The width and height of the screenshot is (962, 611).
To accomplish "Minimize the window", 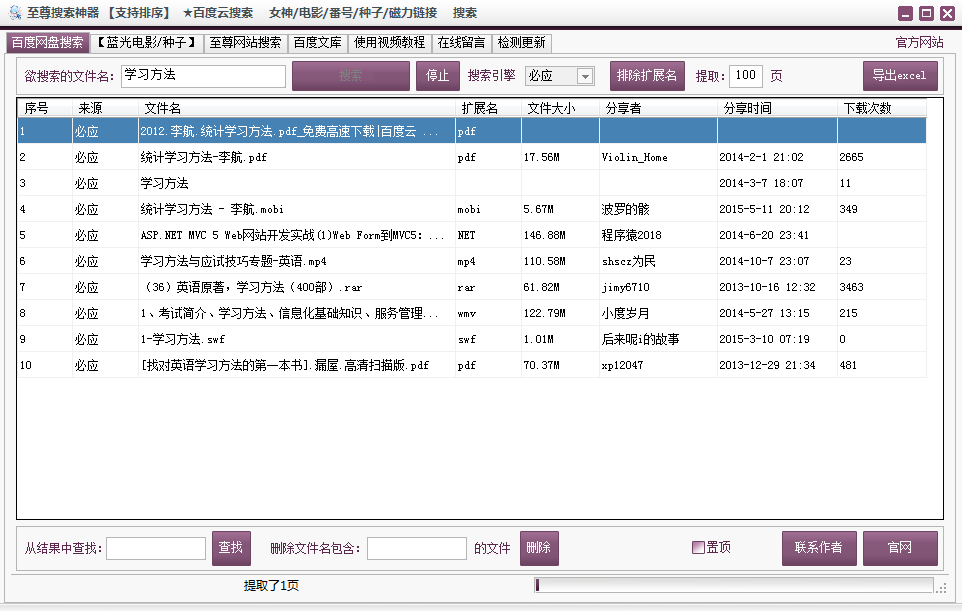I will coord(905,13).
